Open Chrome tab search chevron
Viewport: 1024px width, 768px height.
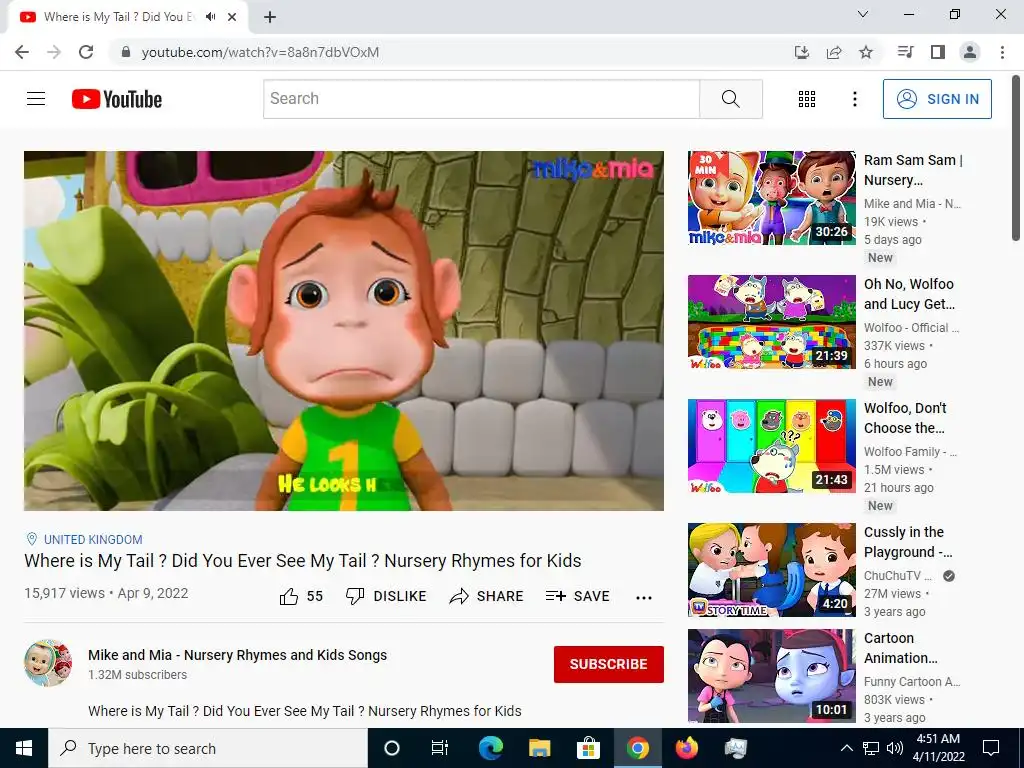tap(863, 14)
